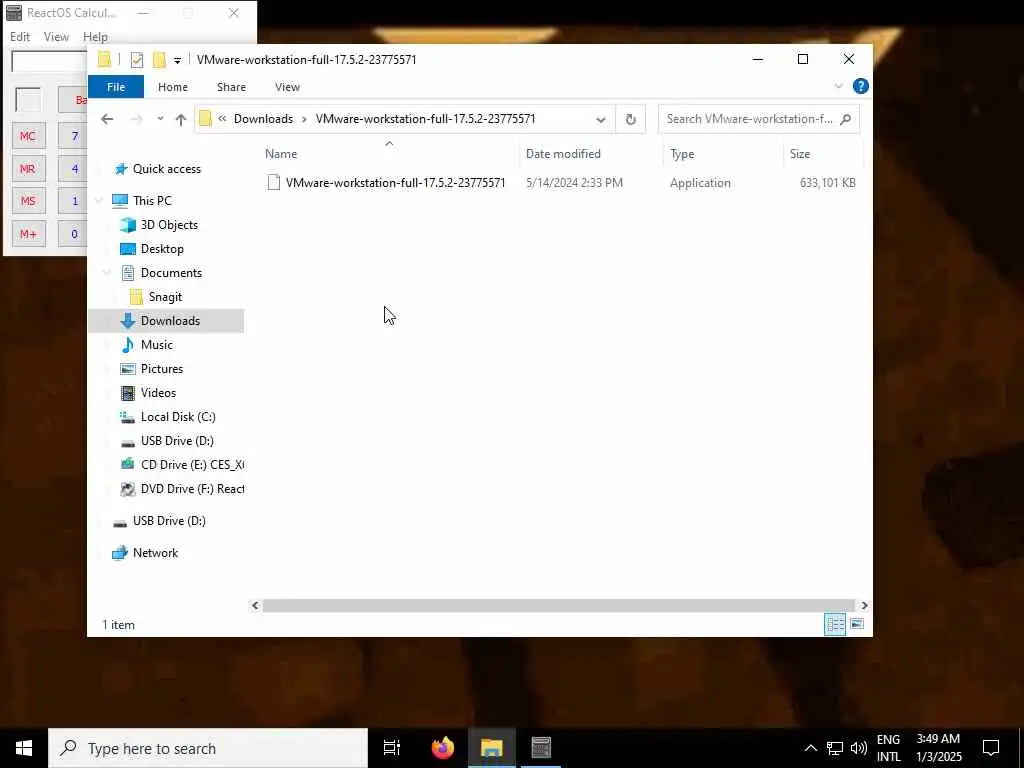
Task: Open CD Drive (E:) in sidebar
Action: click(x=192, y=465)
